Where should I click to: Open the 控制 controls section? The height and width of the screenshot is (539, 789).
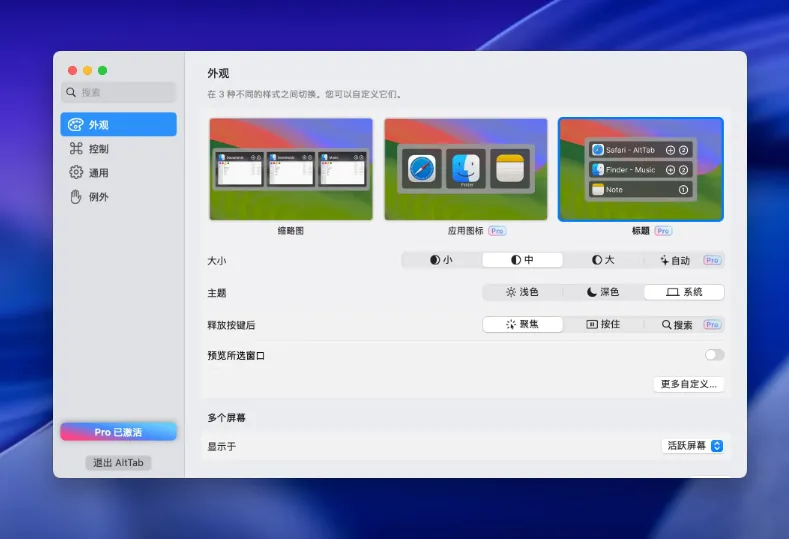click(118, 148)
